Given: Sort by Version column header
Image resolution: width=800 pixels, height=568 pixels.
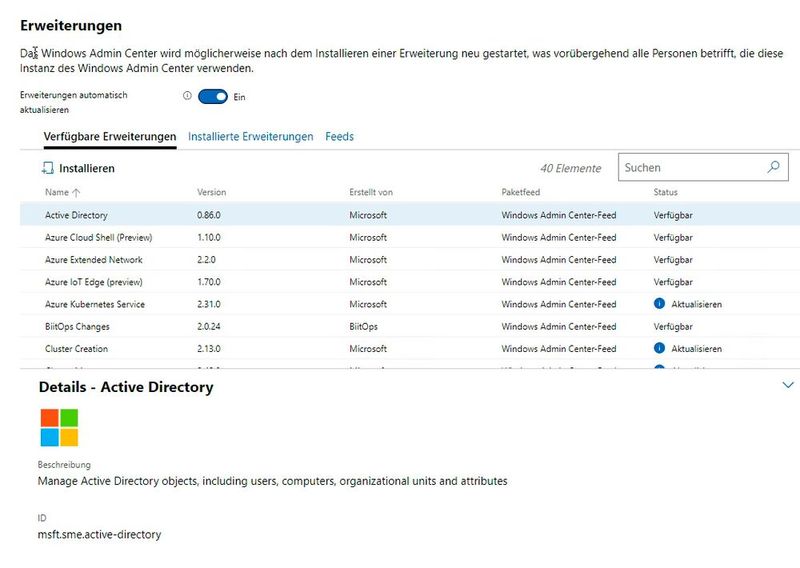Looking at the screenshot, I should point(211,192).
